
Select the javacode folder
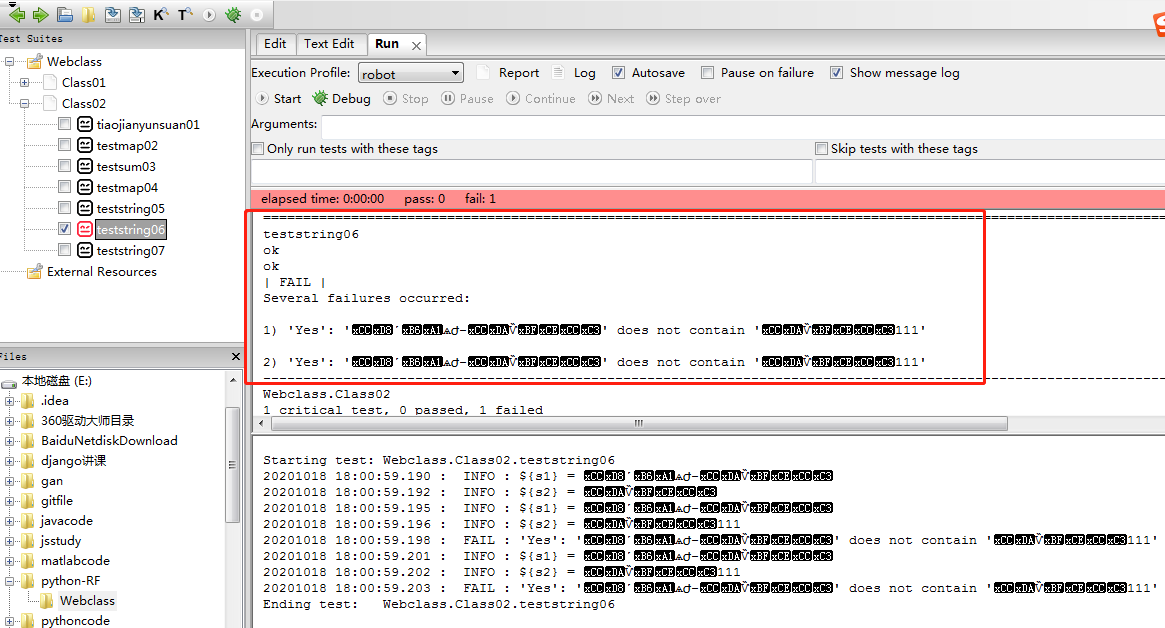coord(67,521)
